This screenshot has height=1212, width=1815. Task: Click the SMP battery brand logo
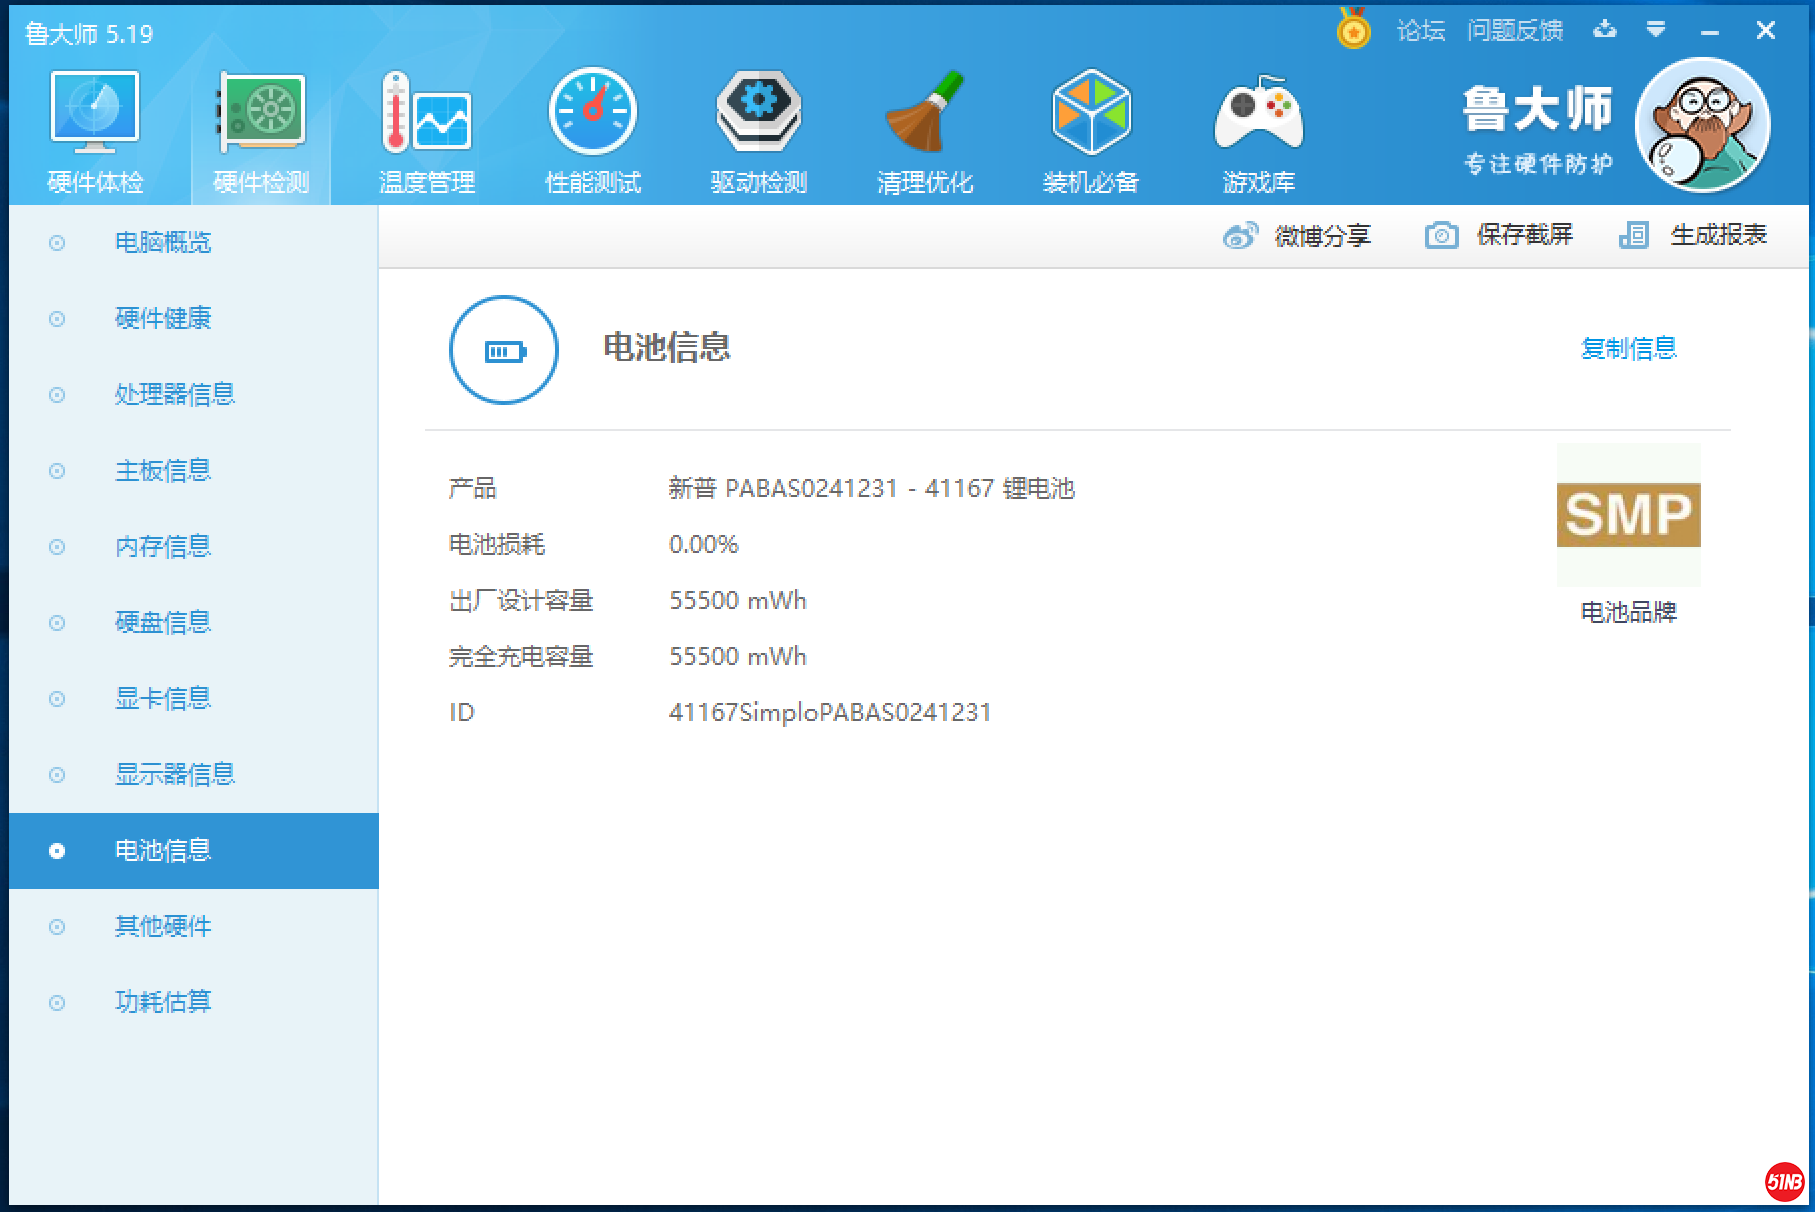pyautogui.click(x=1628, y=515)
